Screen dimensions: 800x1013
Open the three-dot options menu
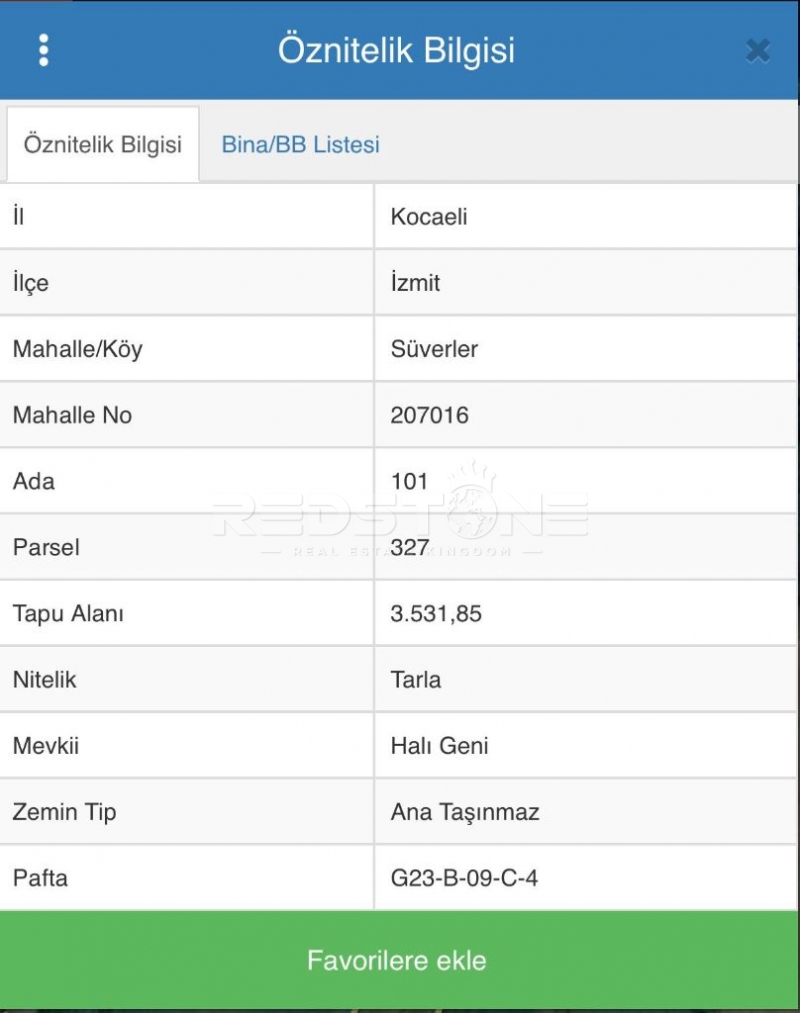43,50
